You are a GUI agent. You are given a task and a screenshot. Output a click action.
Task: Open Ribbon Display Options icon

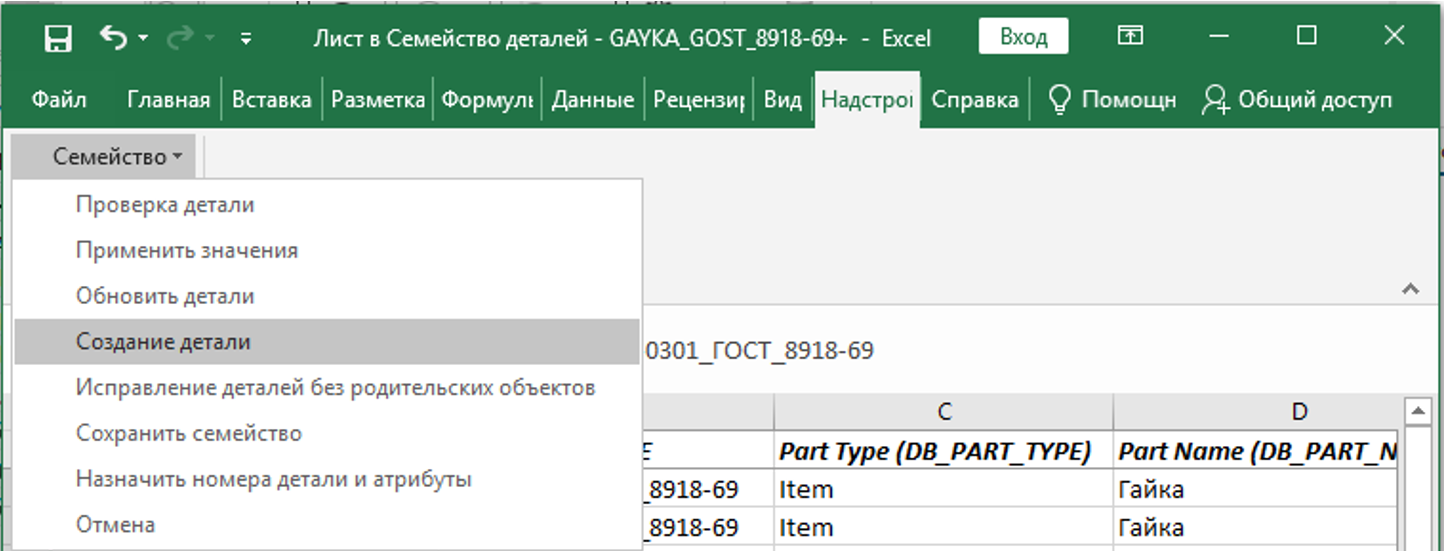(x=1130, y=37)
